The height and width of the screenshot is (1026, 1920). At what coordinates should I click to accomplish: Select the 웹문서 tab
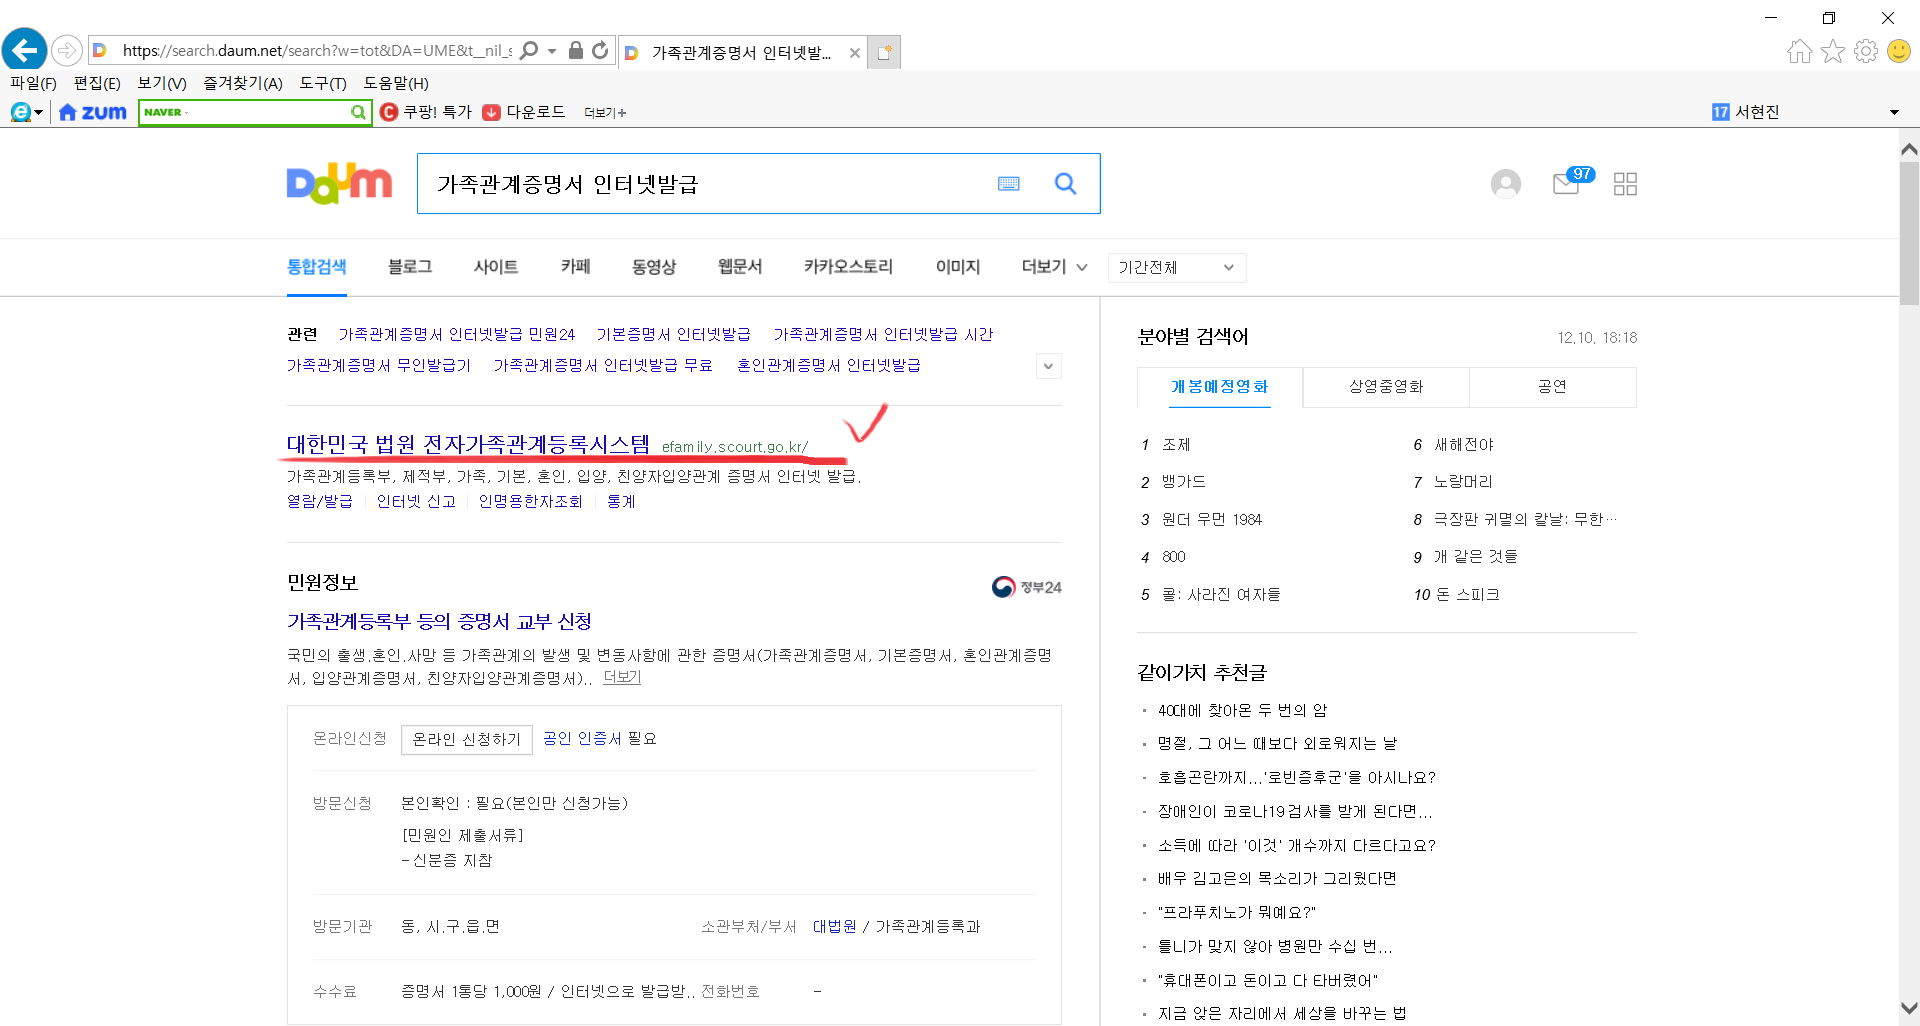740,267
